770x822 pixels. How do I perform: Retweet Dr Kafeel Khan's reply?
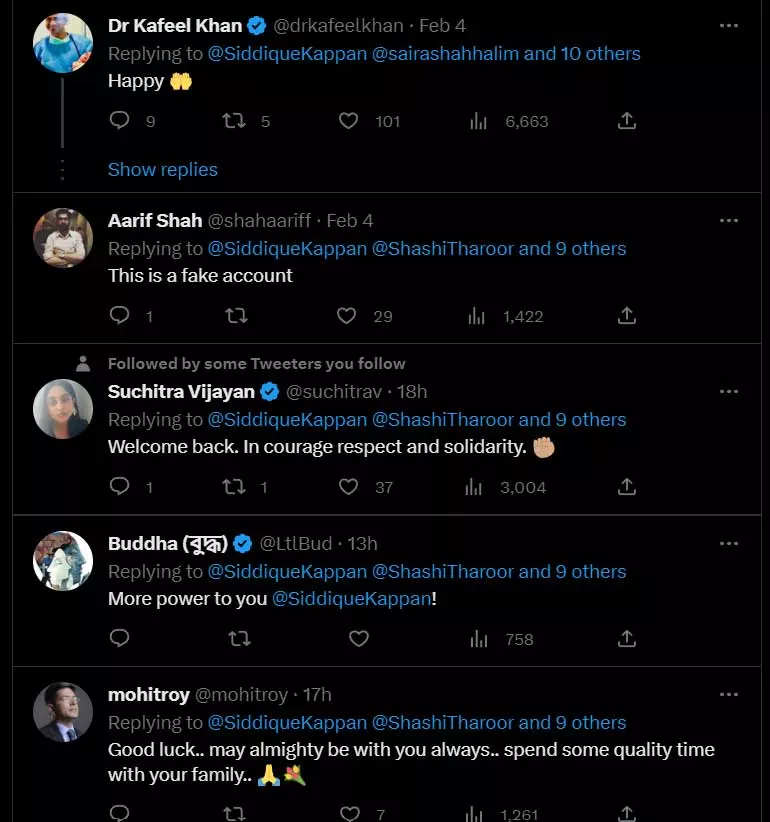click(233, 121)
